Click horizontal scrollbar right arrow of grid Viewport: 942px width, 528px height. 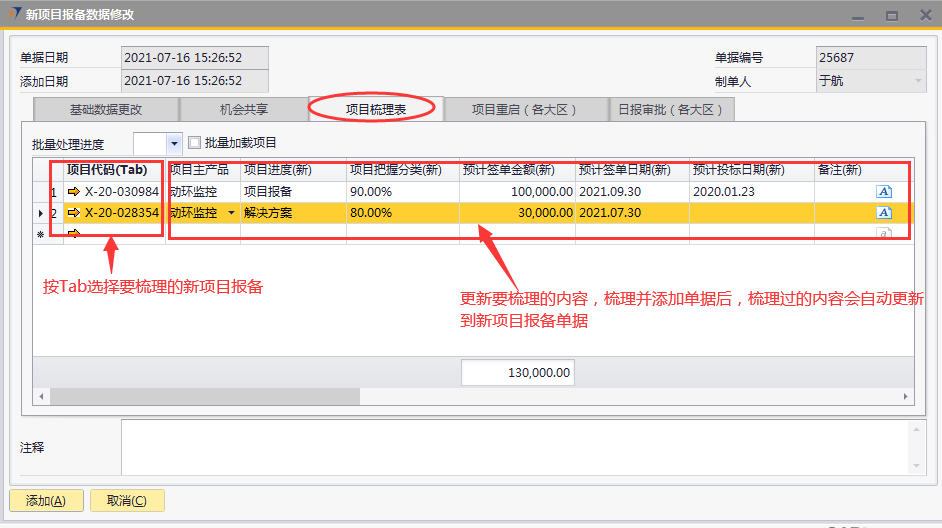coord(906,397)
